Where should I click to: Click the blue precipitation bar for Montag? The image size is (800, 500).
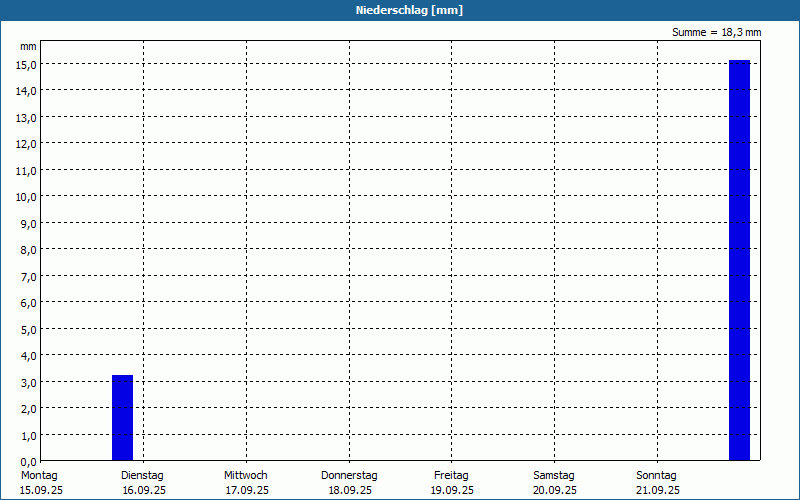click(x=122, y=417)
